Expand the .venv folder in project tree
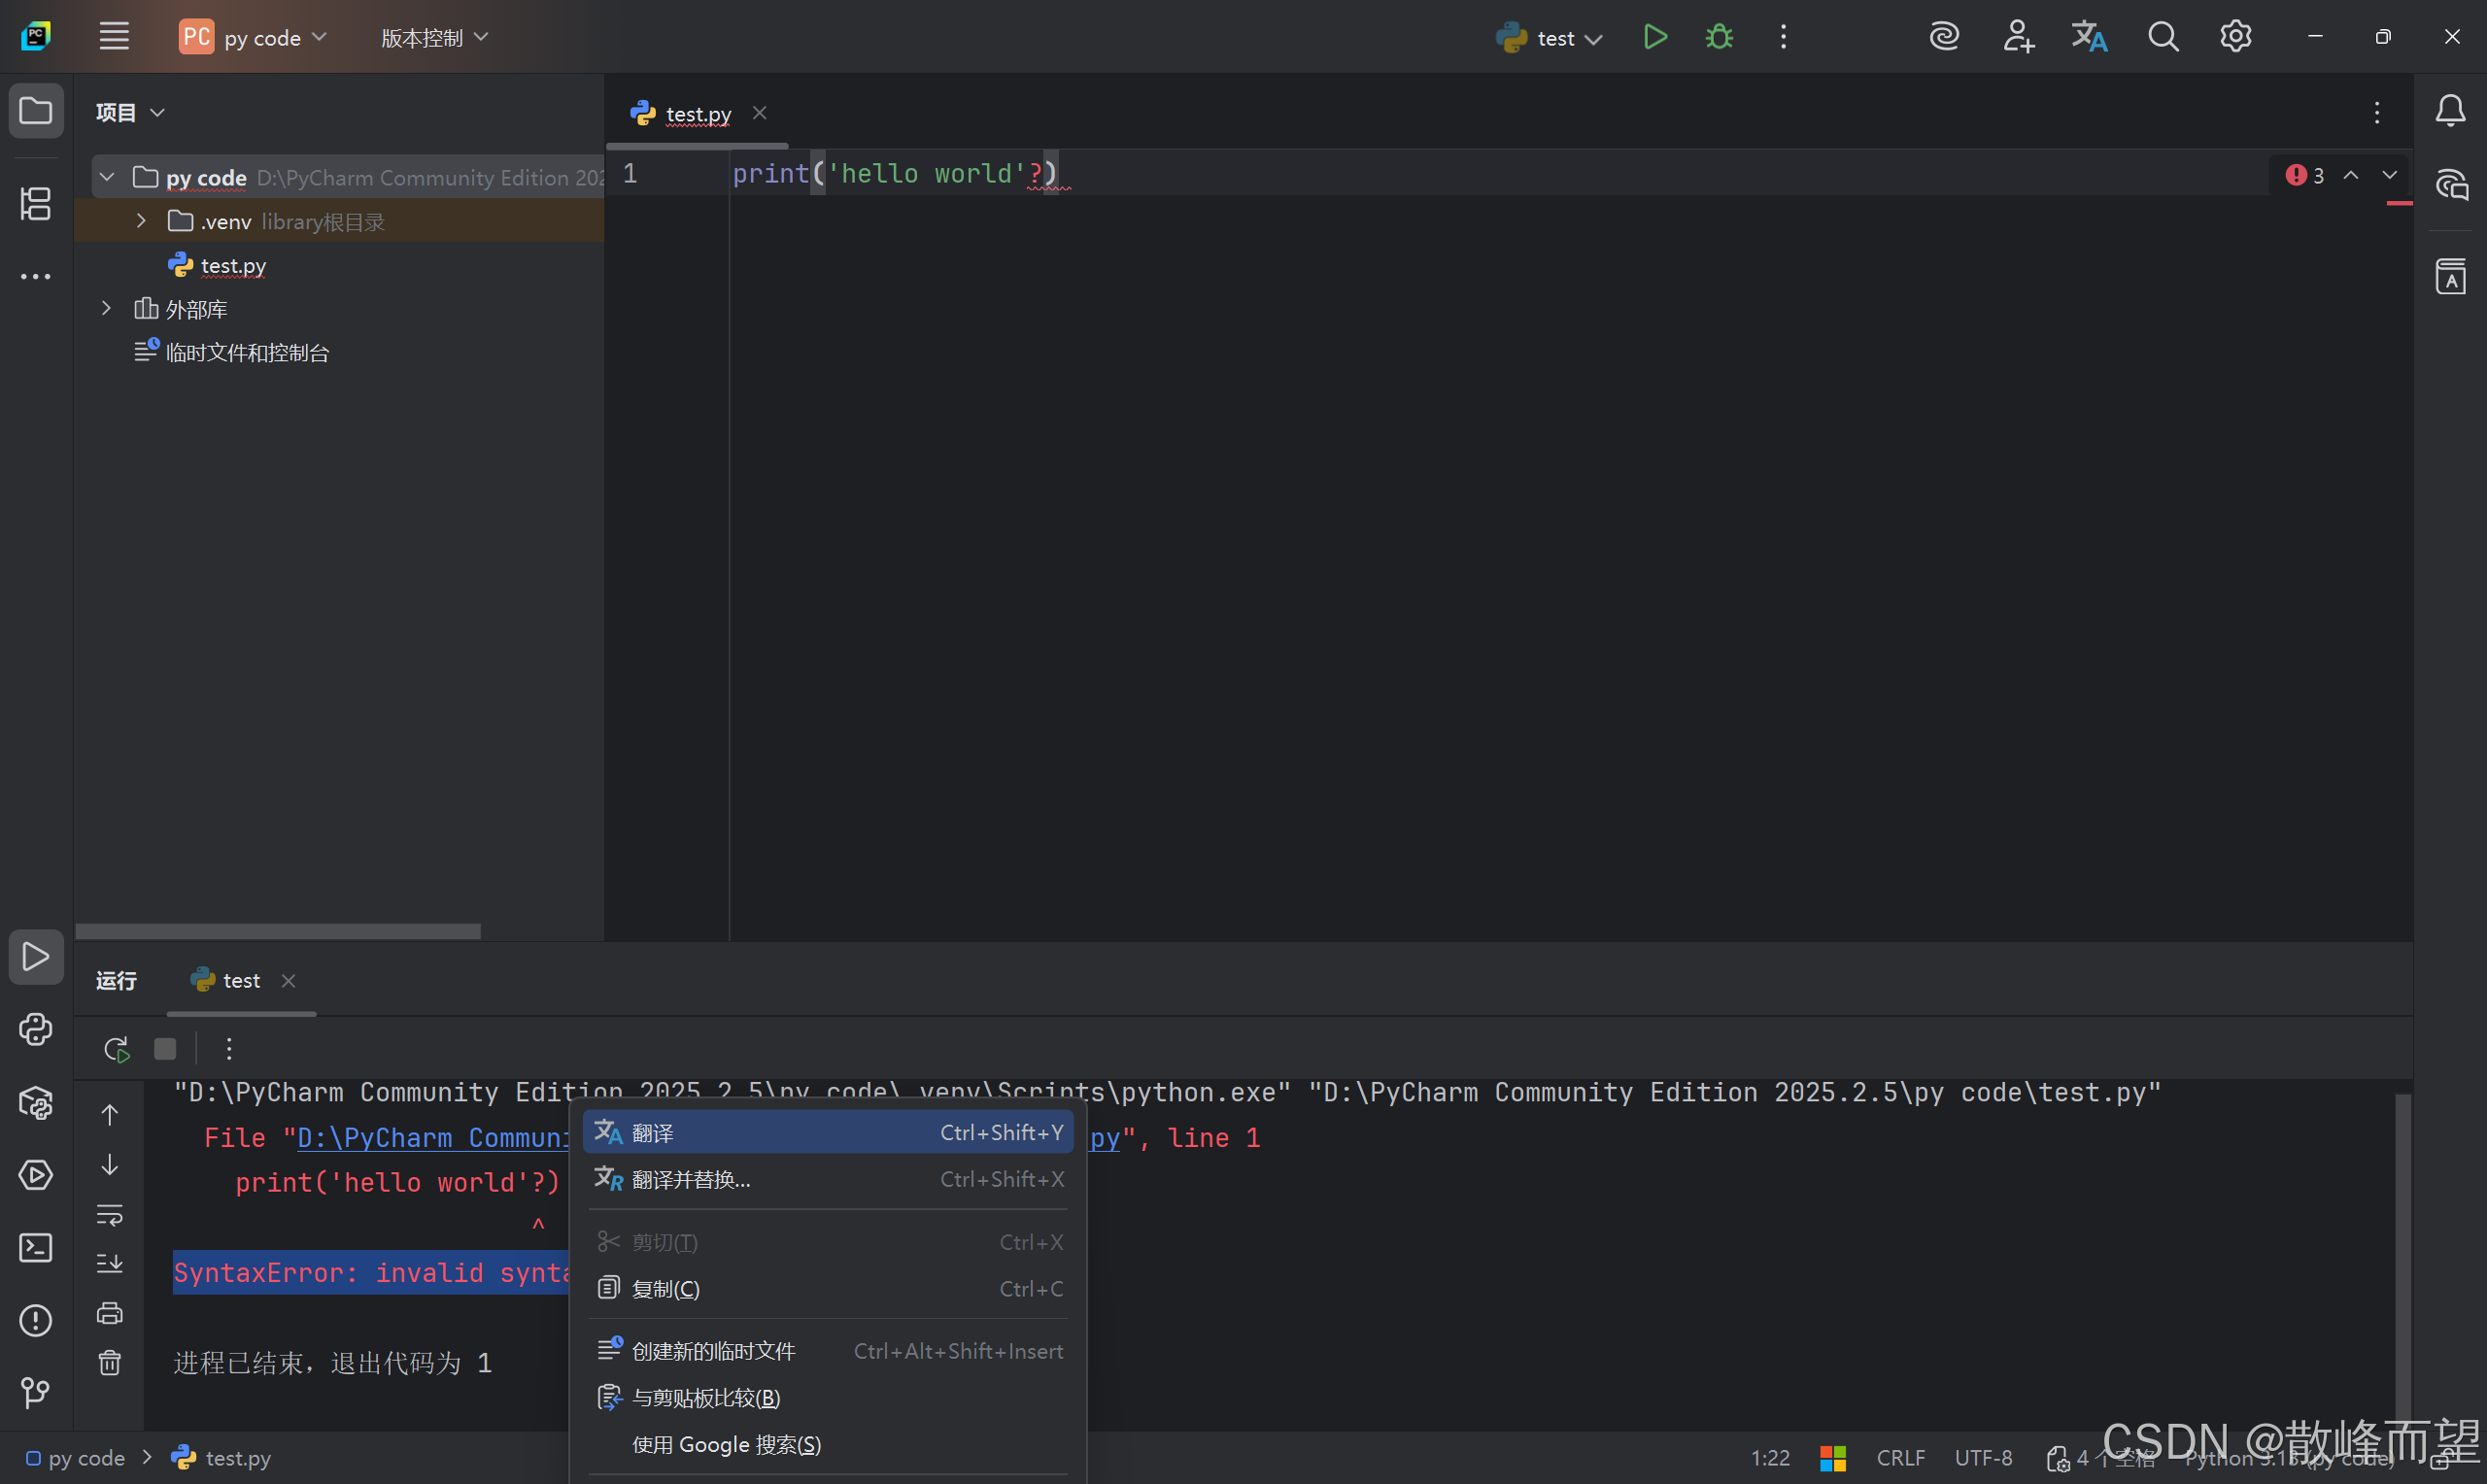 click(141, 221)
